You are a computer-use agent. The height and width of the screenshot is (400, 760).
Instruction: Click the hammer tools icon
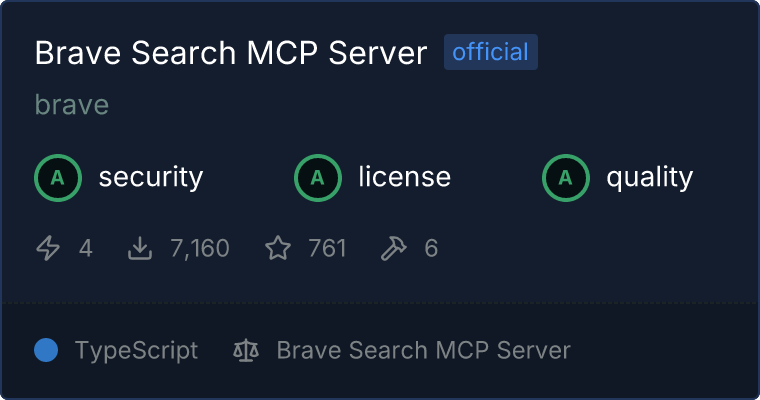pyautogui.click(x=394, y=248)
